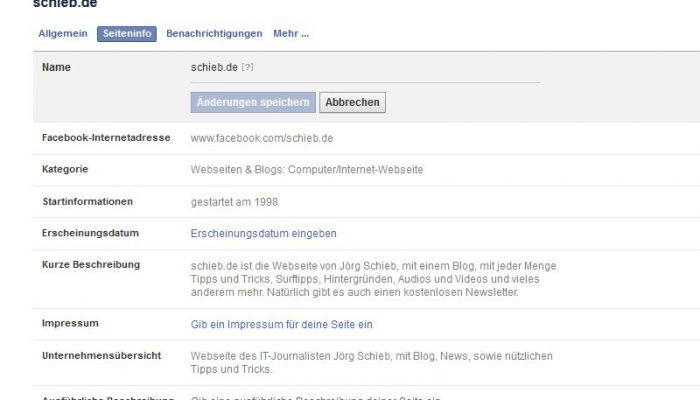
Task: Click the Erscheinungsdatum label
Action: coord(90,233)
